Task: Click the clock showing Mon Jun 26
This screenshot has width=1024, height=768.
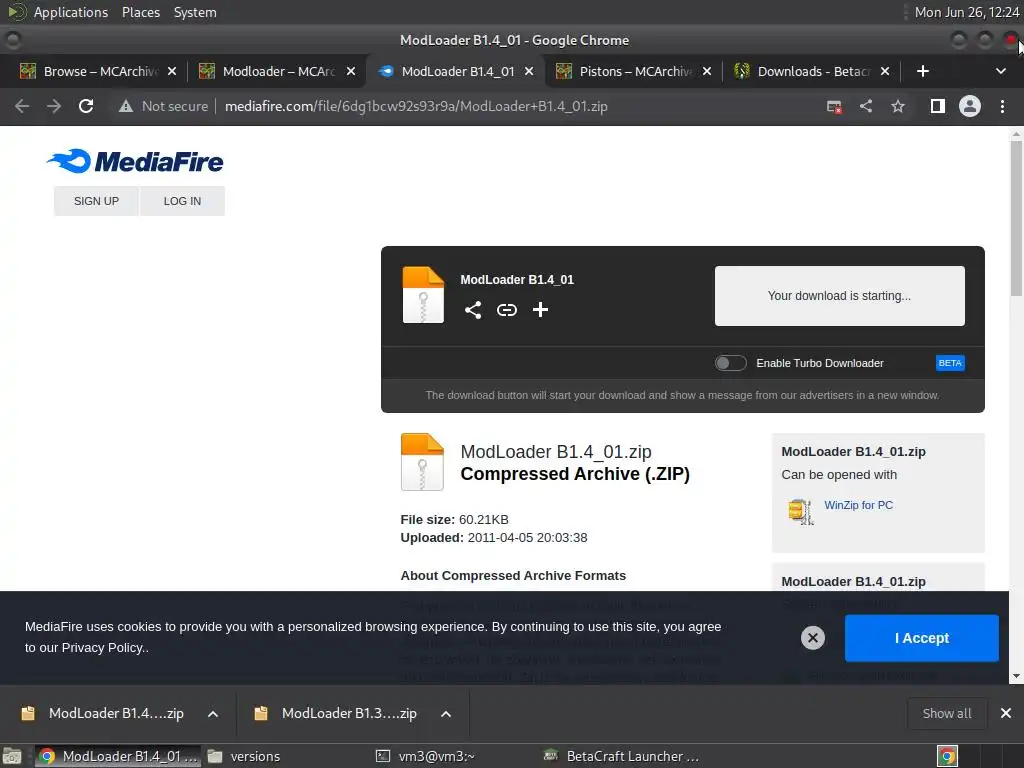Action: (967, 12)
